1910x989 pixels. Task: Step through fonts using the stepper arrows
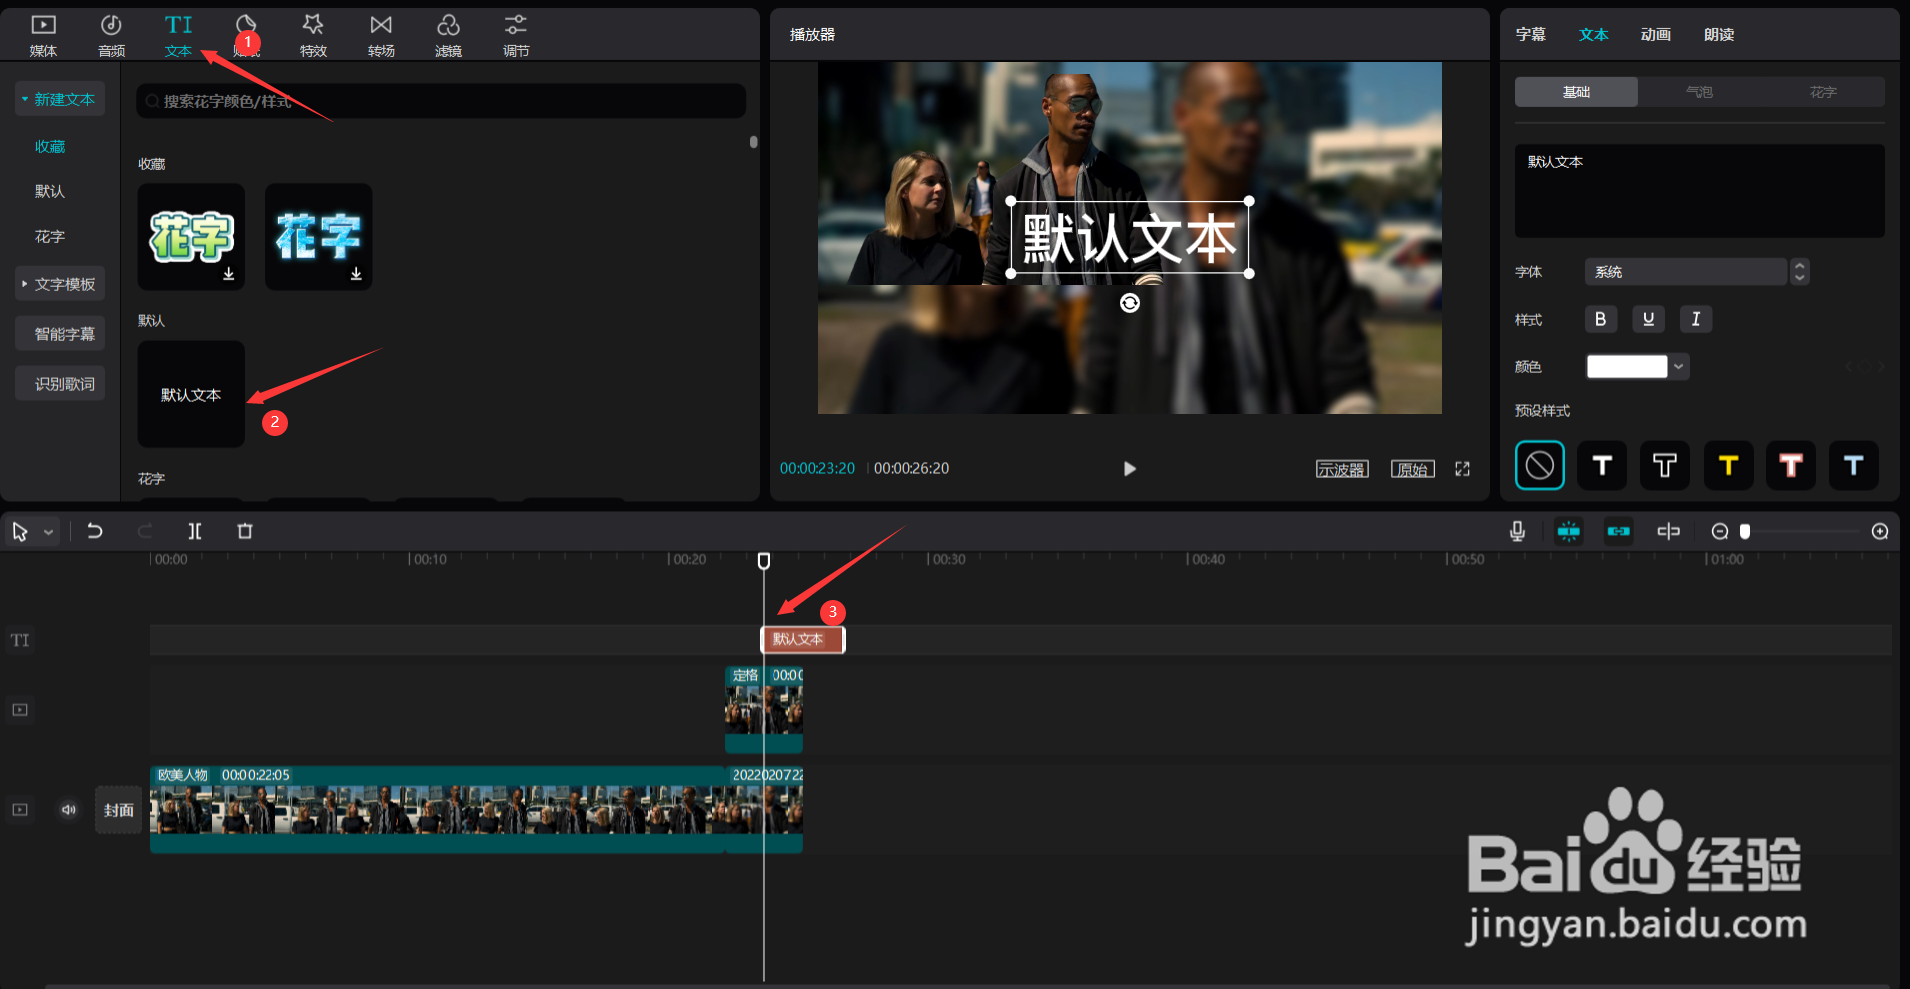(x=1800, y=272)
